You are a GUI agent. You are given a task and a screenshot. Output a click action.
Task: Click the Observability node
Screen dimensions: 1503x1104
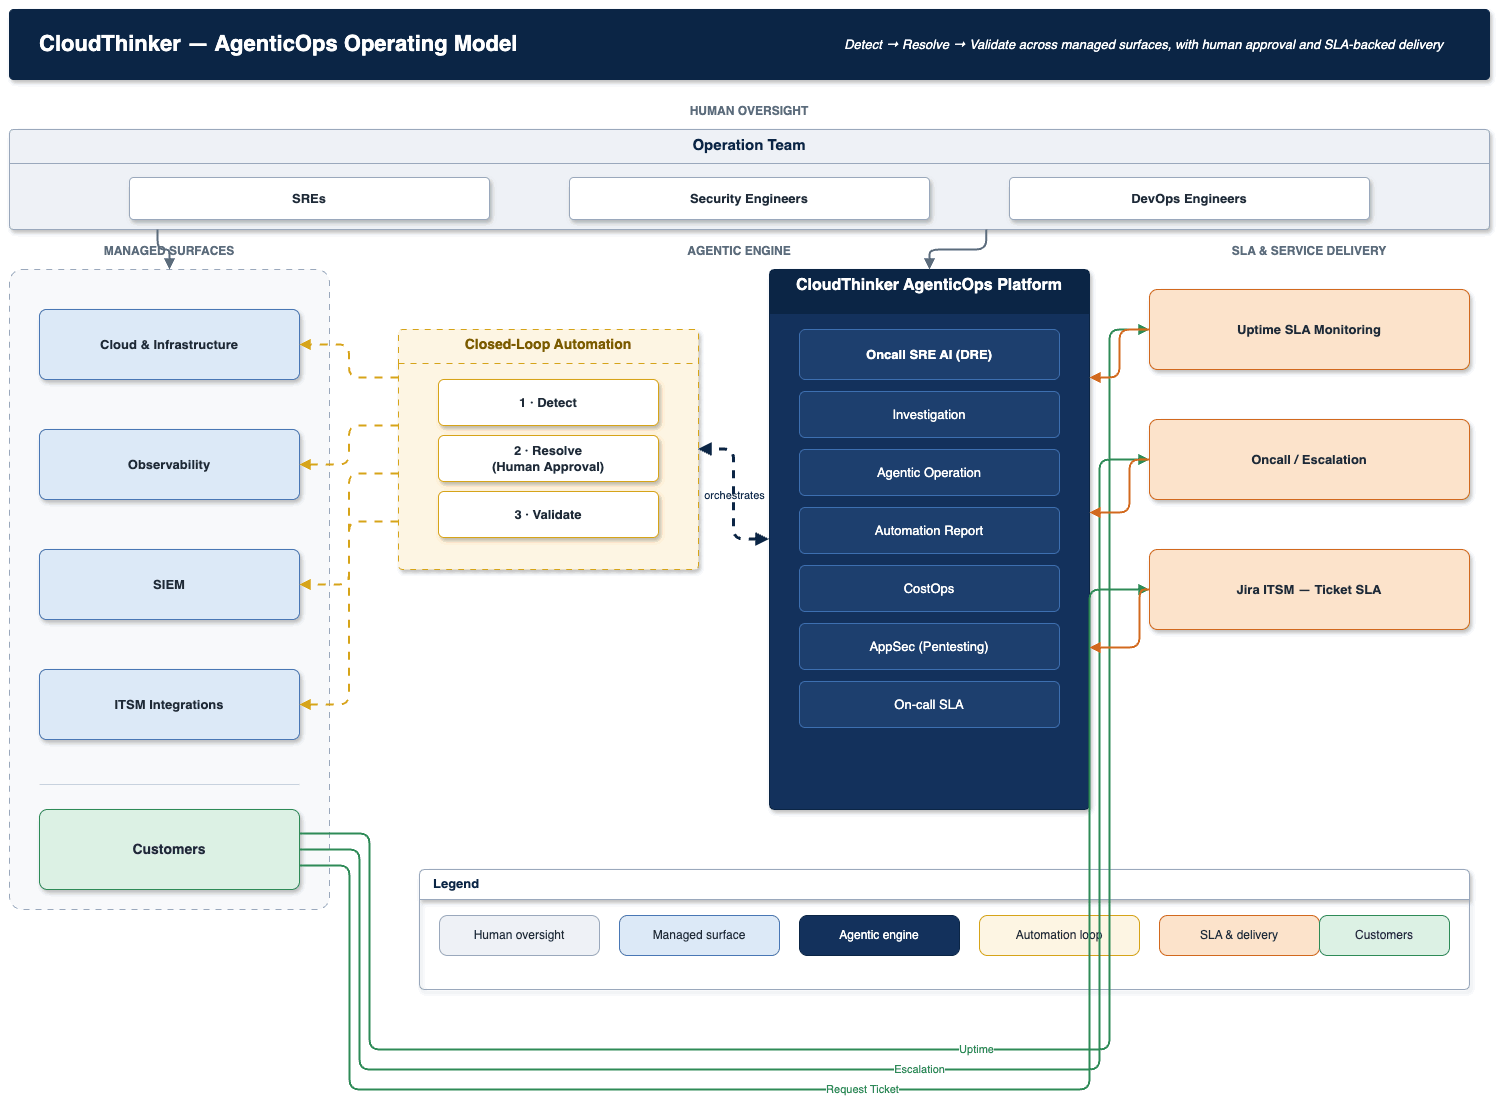click(169, 464)
